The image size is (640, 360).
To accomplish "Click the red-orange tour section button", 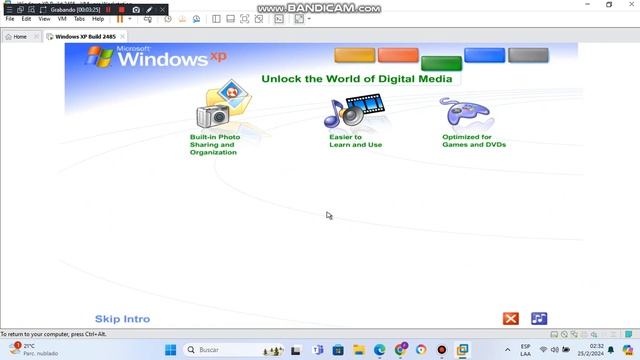I will [398, 55].
